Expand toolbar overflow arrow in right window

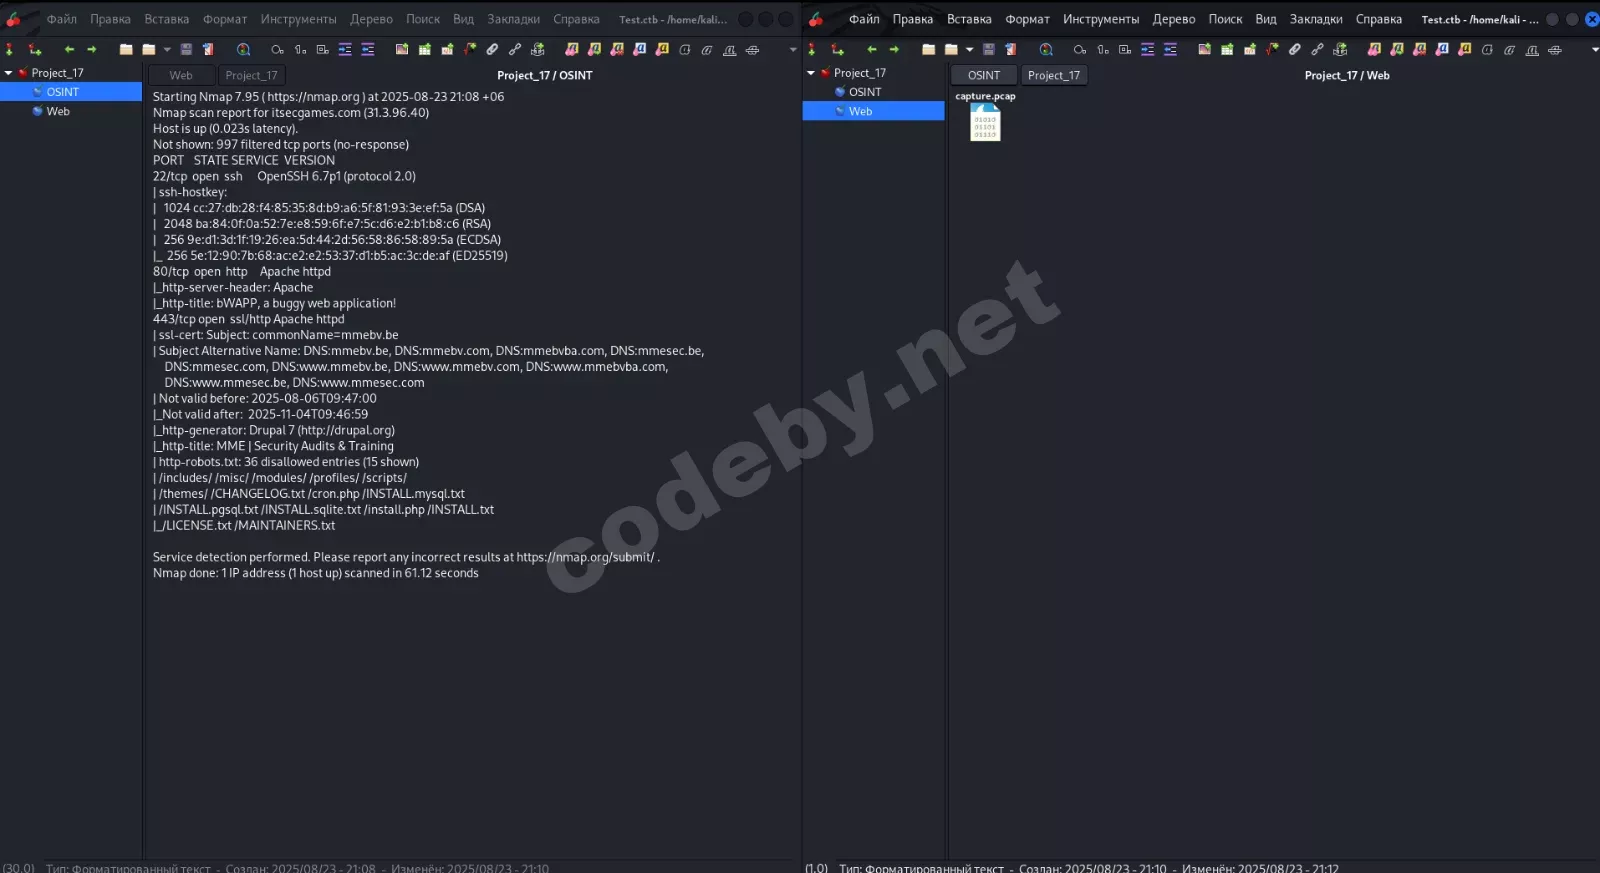pos(1594,49)
